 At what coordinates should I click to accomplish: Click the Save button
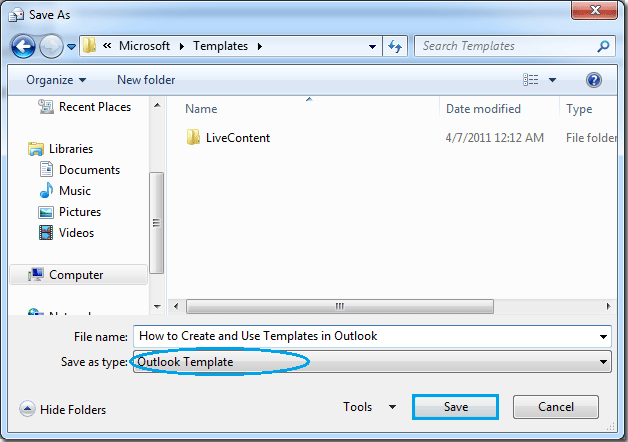click(455, 407)
